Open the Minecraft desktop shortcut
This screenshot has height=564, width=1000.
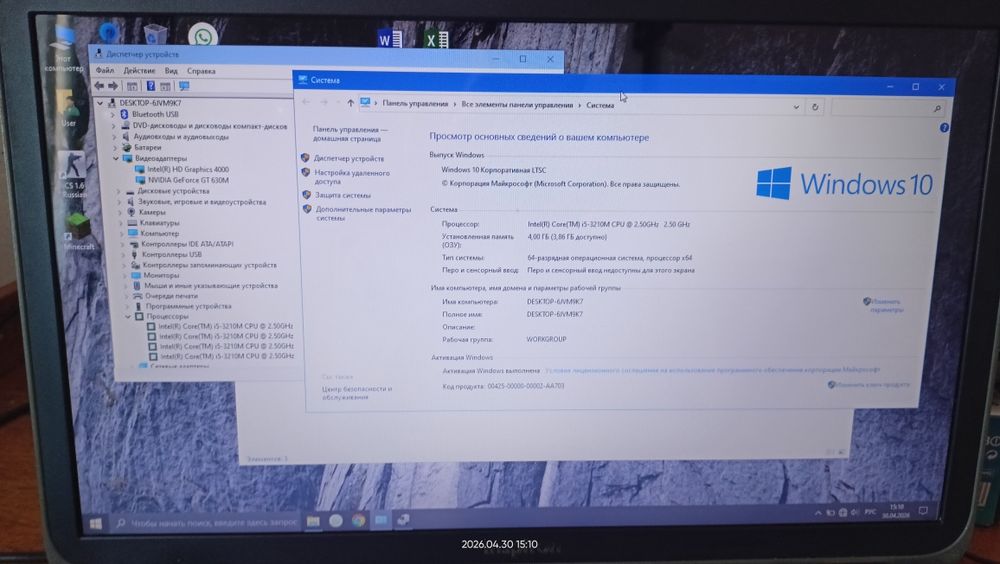[x=78, y=231]
